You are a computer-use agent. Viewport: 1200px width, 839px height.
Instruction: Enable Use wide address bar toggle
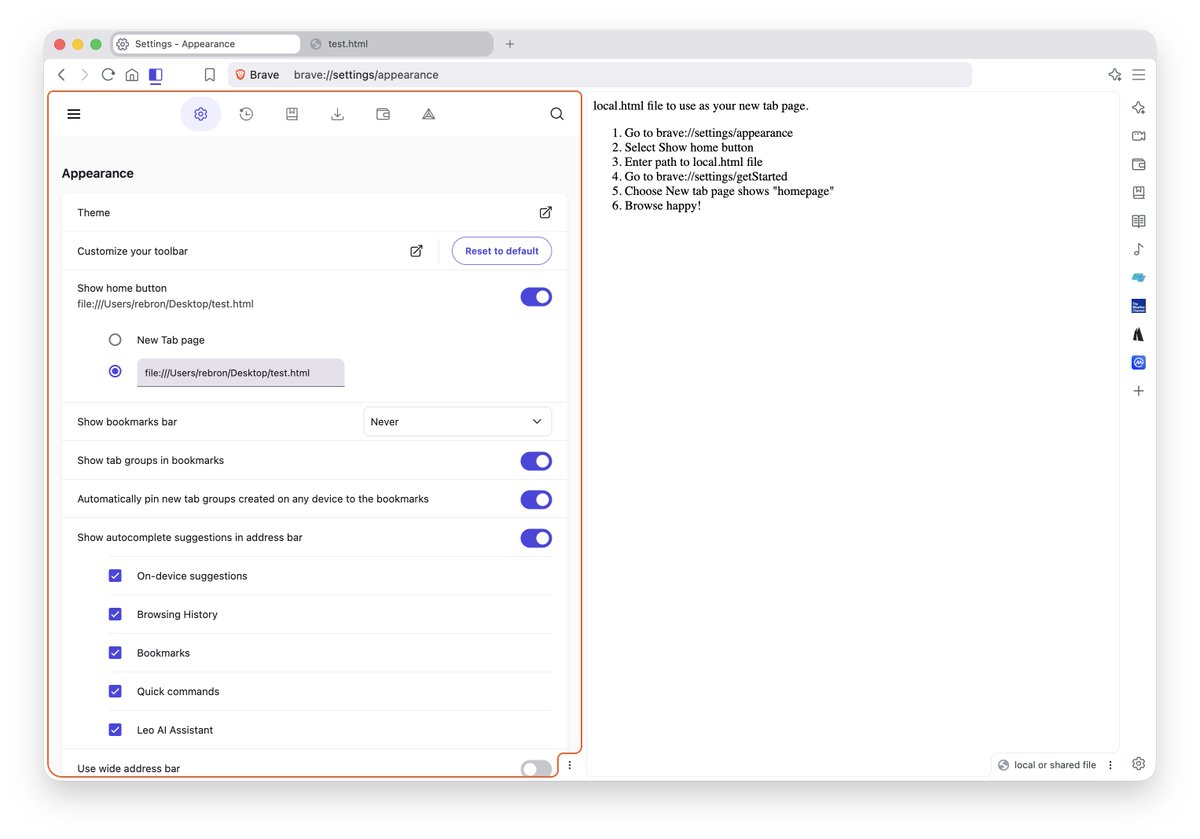tap(536, 768)
